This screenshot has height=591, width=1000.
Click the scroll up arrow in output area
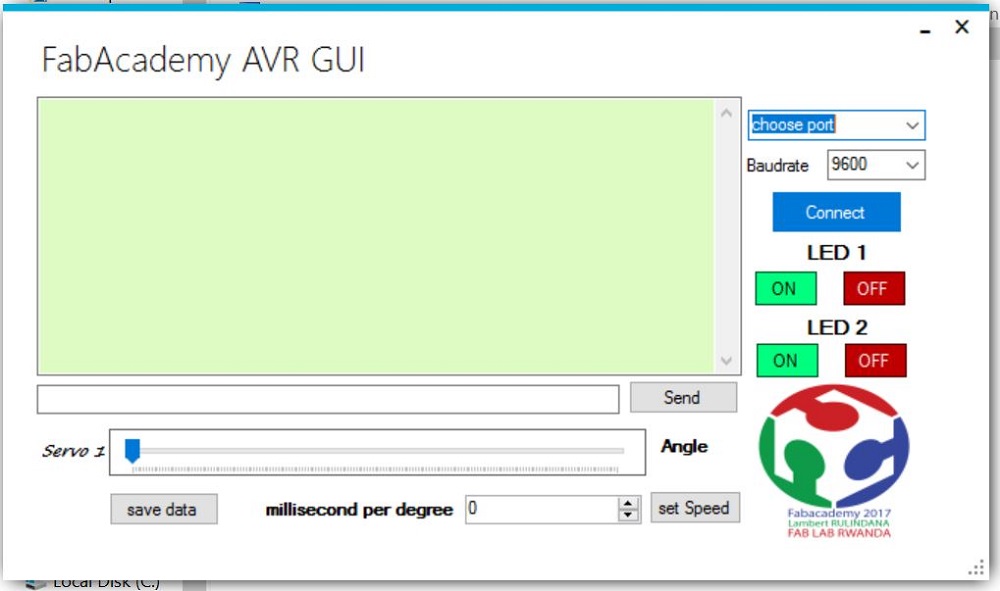[x=726, y=113]
